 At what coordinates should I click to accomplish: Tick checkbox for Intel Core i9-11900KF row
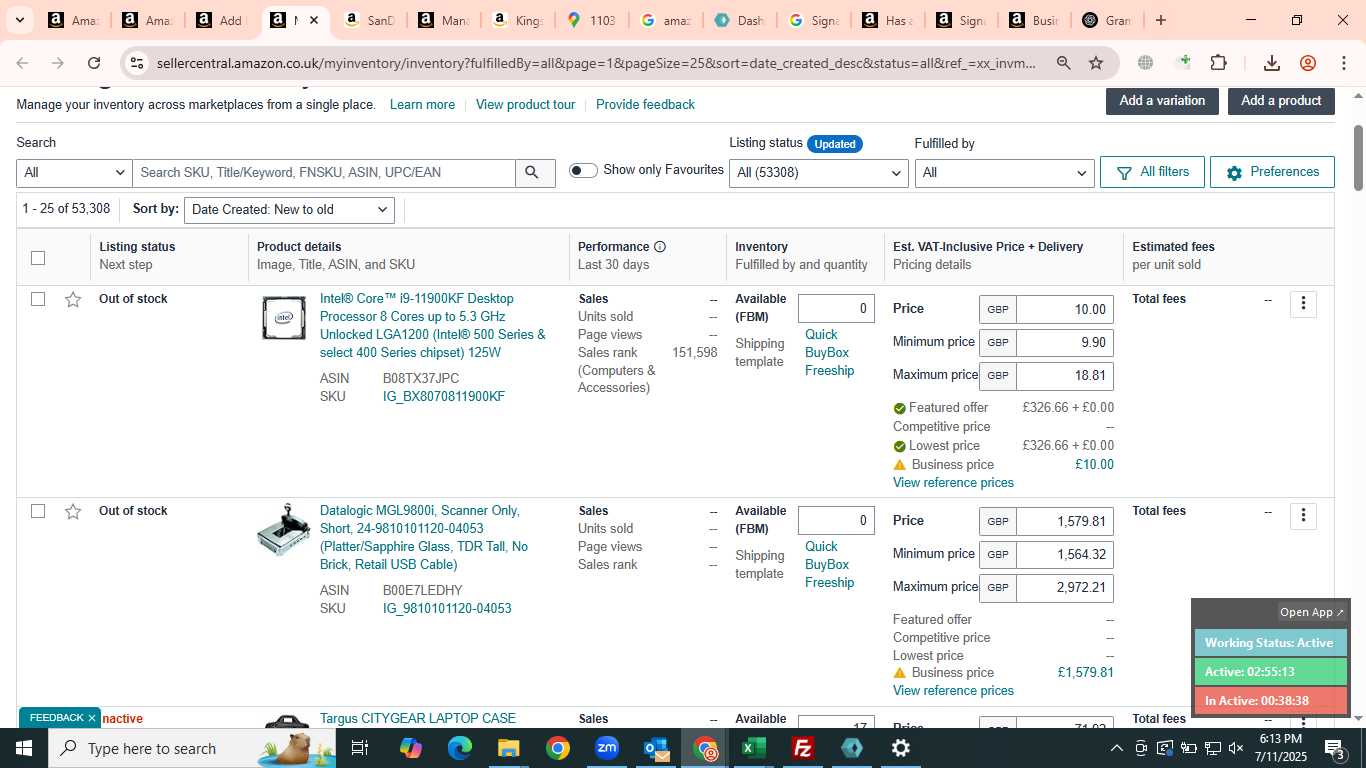(x=38, y=299)
